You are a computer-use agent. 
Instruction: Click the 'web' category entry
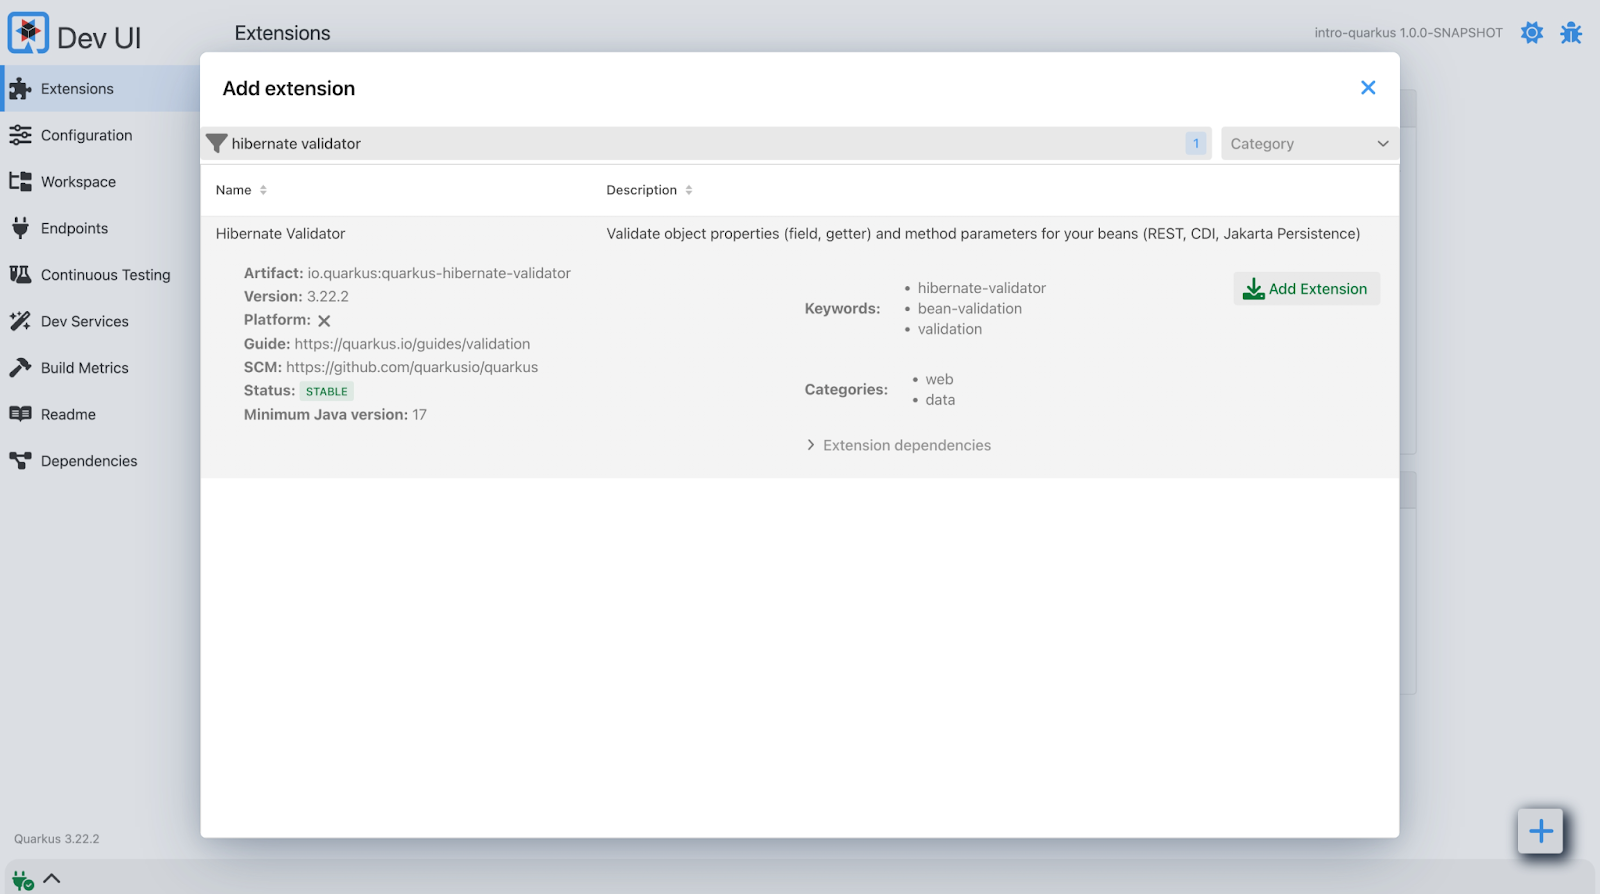(939, 379)
